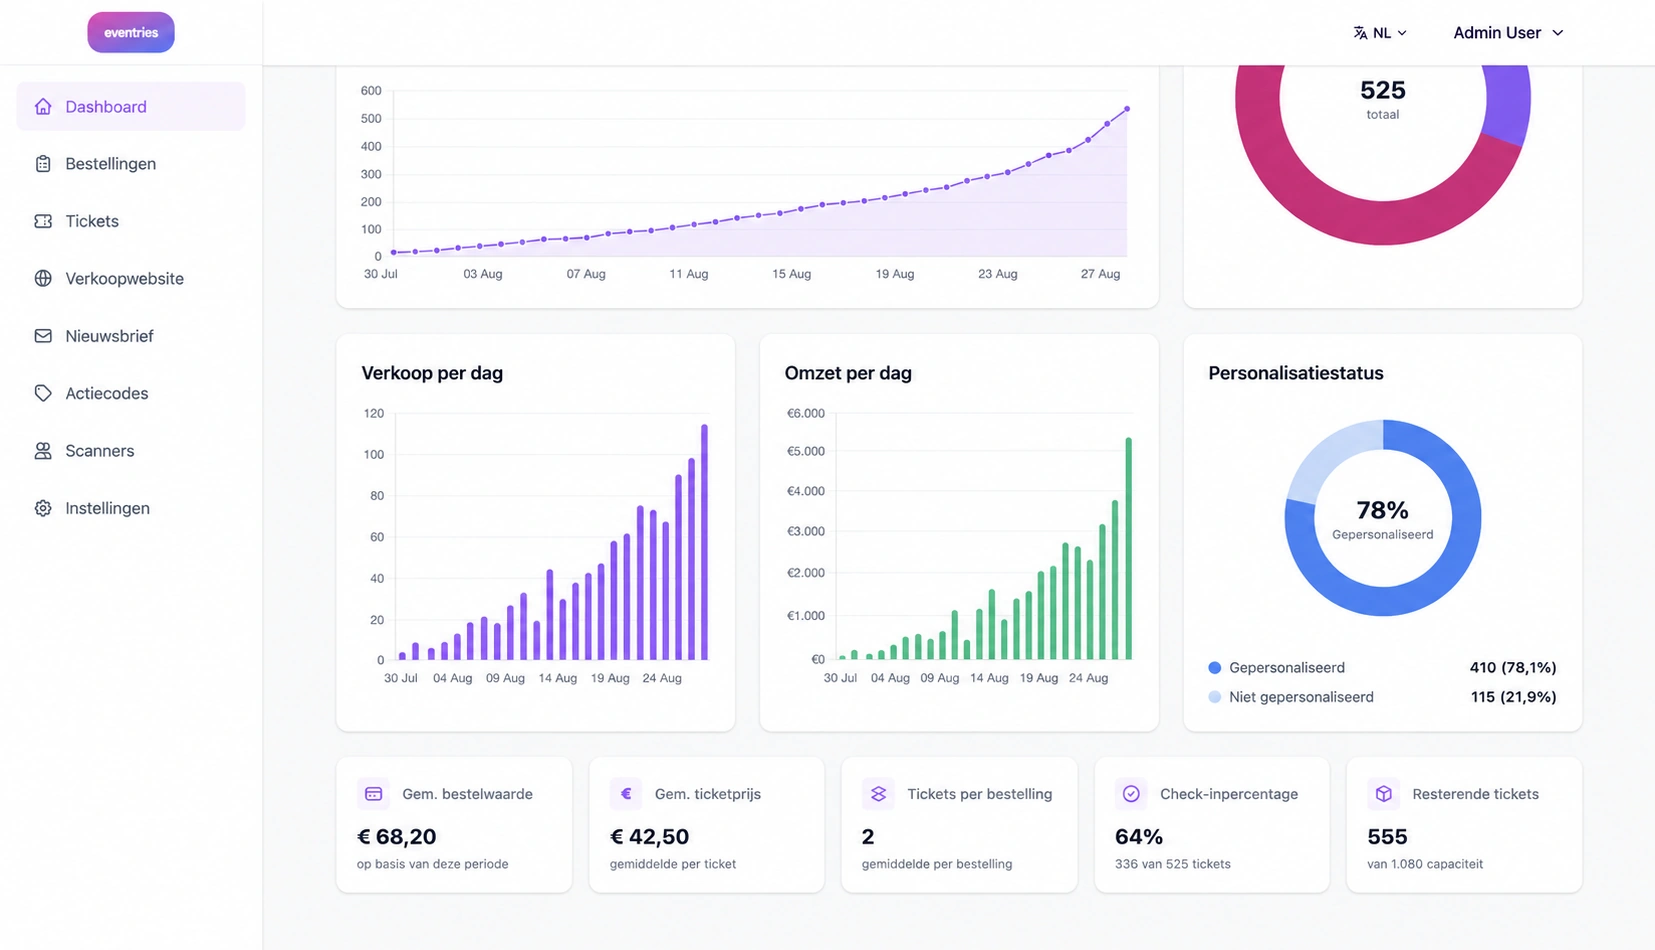Viewport: 1655px width, 950px height.
Task: Click the '€ 42,50' value
Action: (x=650, y=836)
